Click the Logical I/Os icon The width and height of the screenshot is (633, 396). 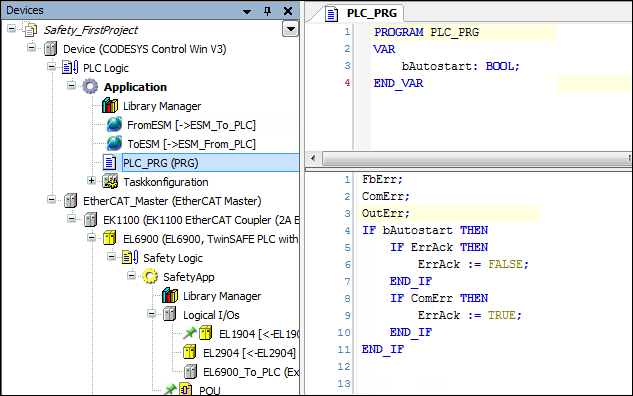click(x=170, y=314)
